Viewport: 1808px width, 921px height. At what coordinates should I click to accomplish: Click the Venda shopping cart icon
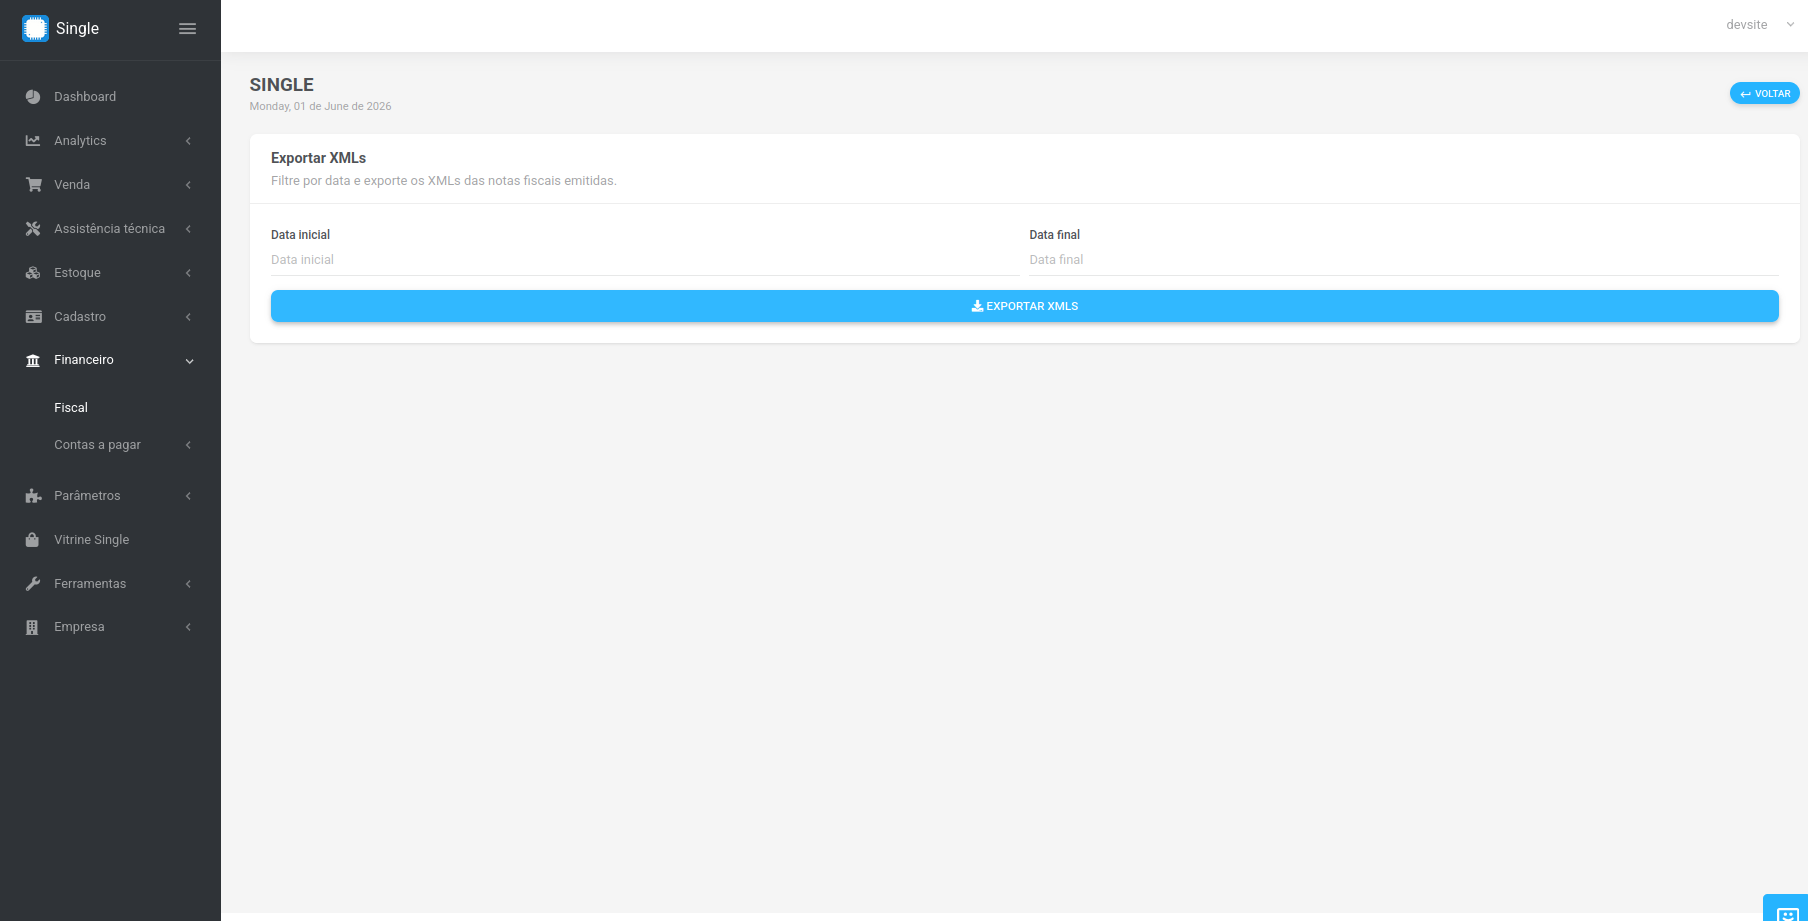click(33, 185)
